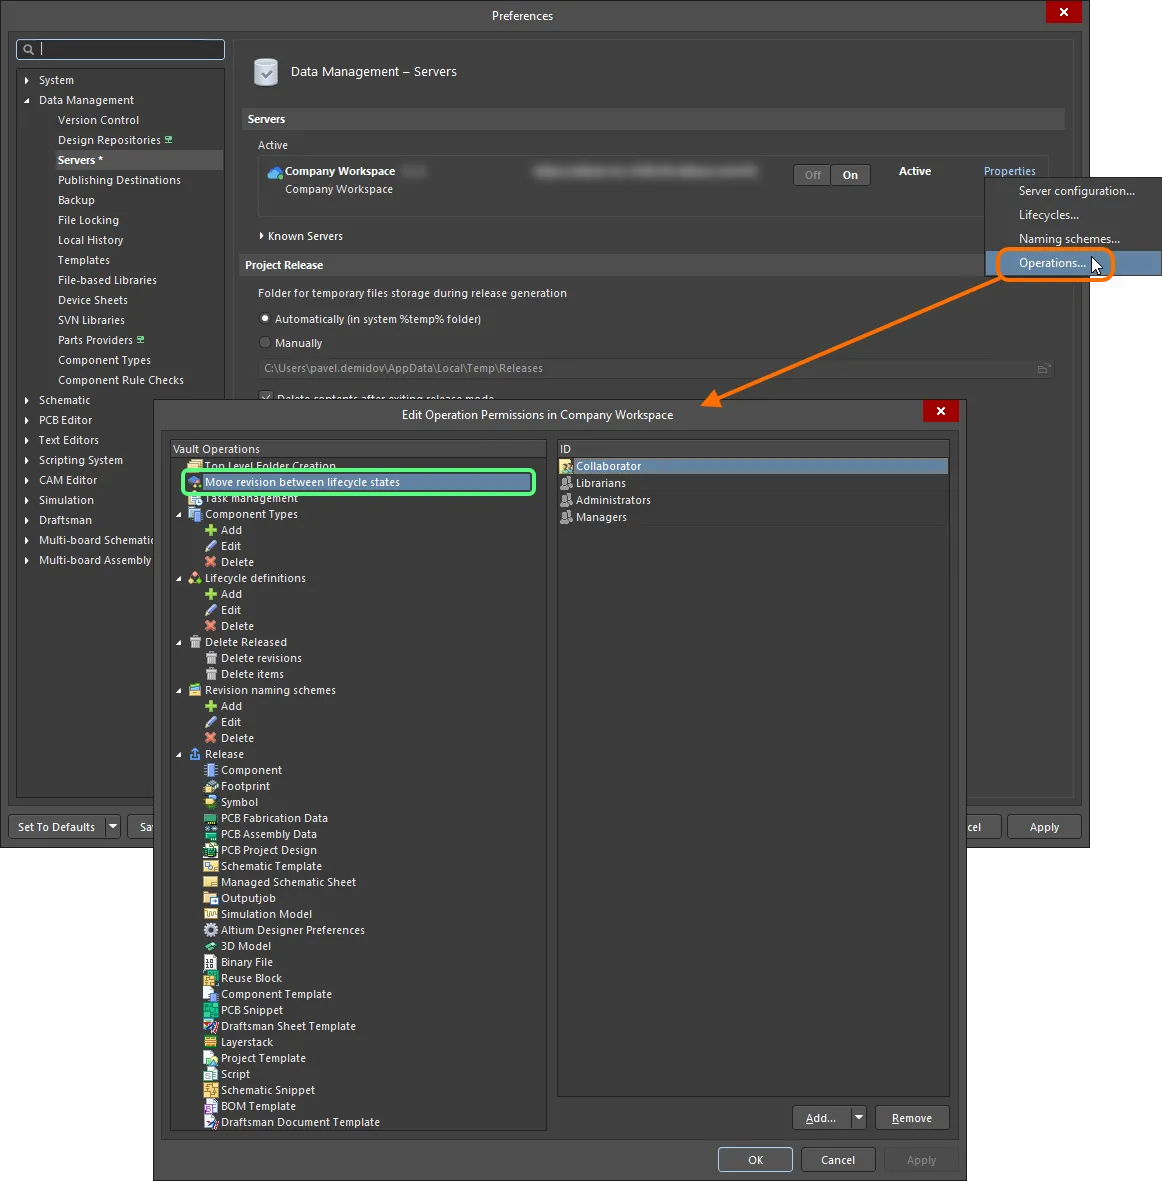Click OK in Edit Operation Permissions dialog
The width and height of the screenshot is (1163, 1181).
(x=755, y=1161)
